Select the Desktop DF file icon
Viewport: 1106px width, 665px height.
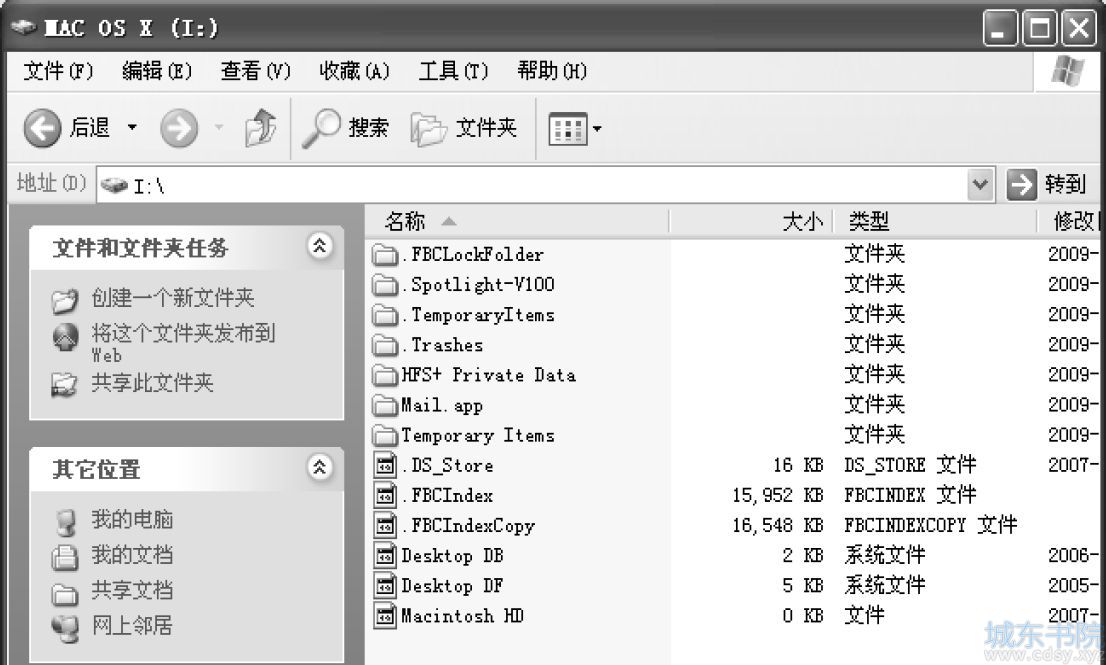[x=385, y=585]
